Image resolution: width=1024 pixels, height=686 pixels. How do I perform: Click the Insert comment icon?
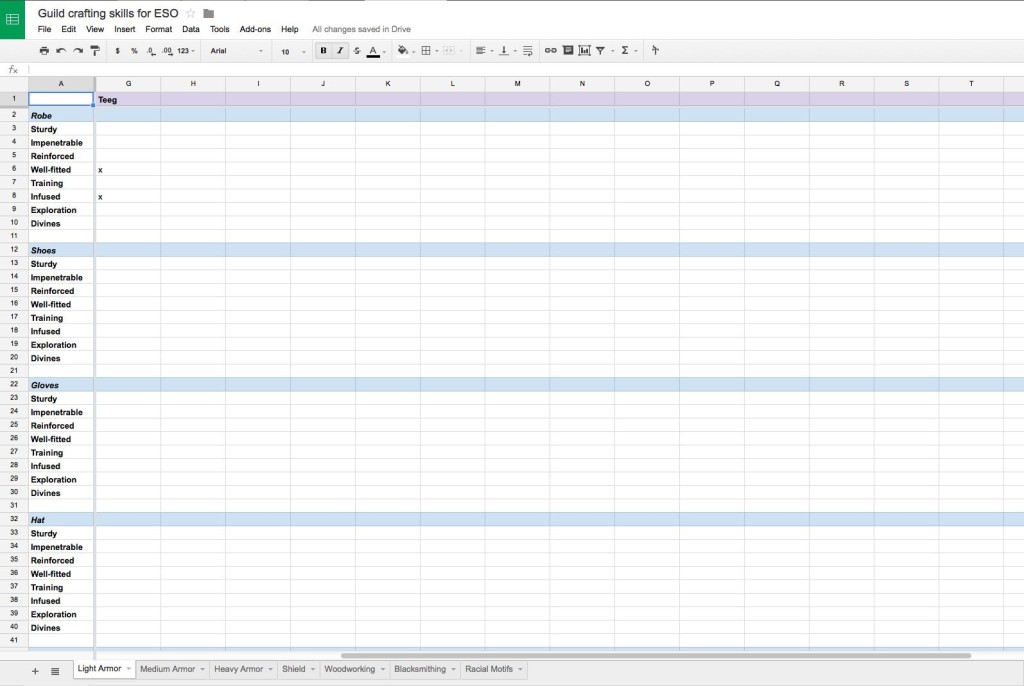pyautogui.click(x=568, y=51)
